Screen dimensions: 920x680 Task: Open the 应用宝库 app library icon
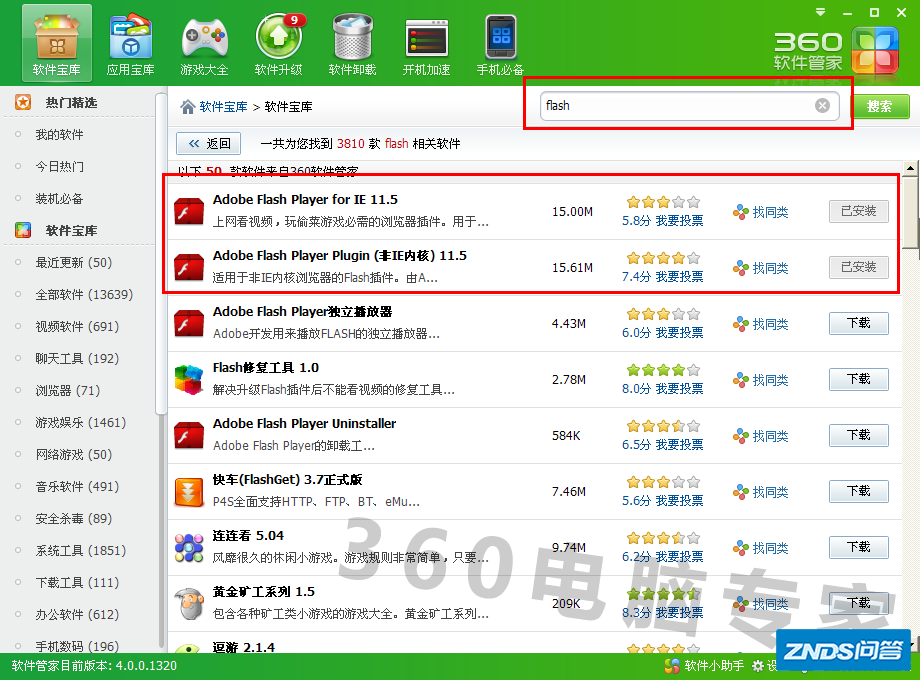coord(131,44)
